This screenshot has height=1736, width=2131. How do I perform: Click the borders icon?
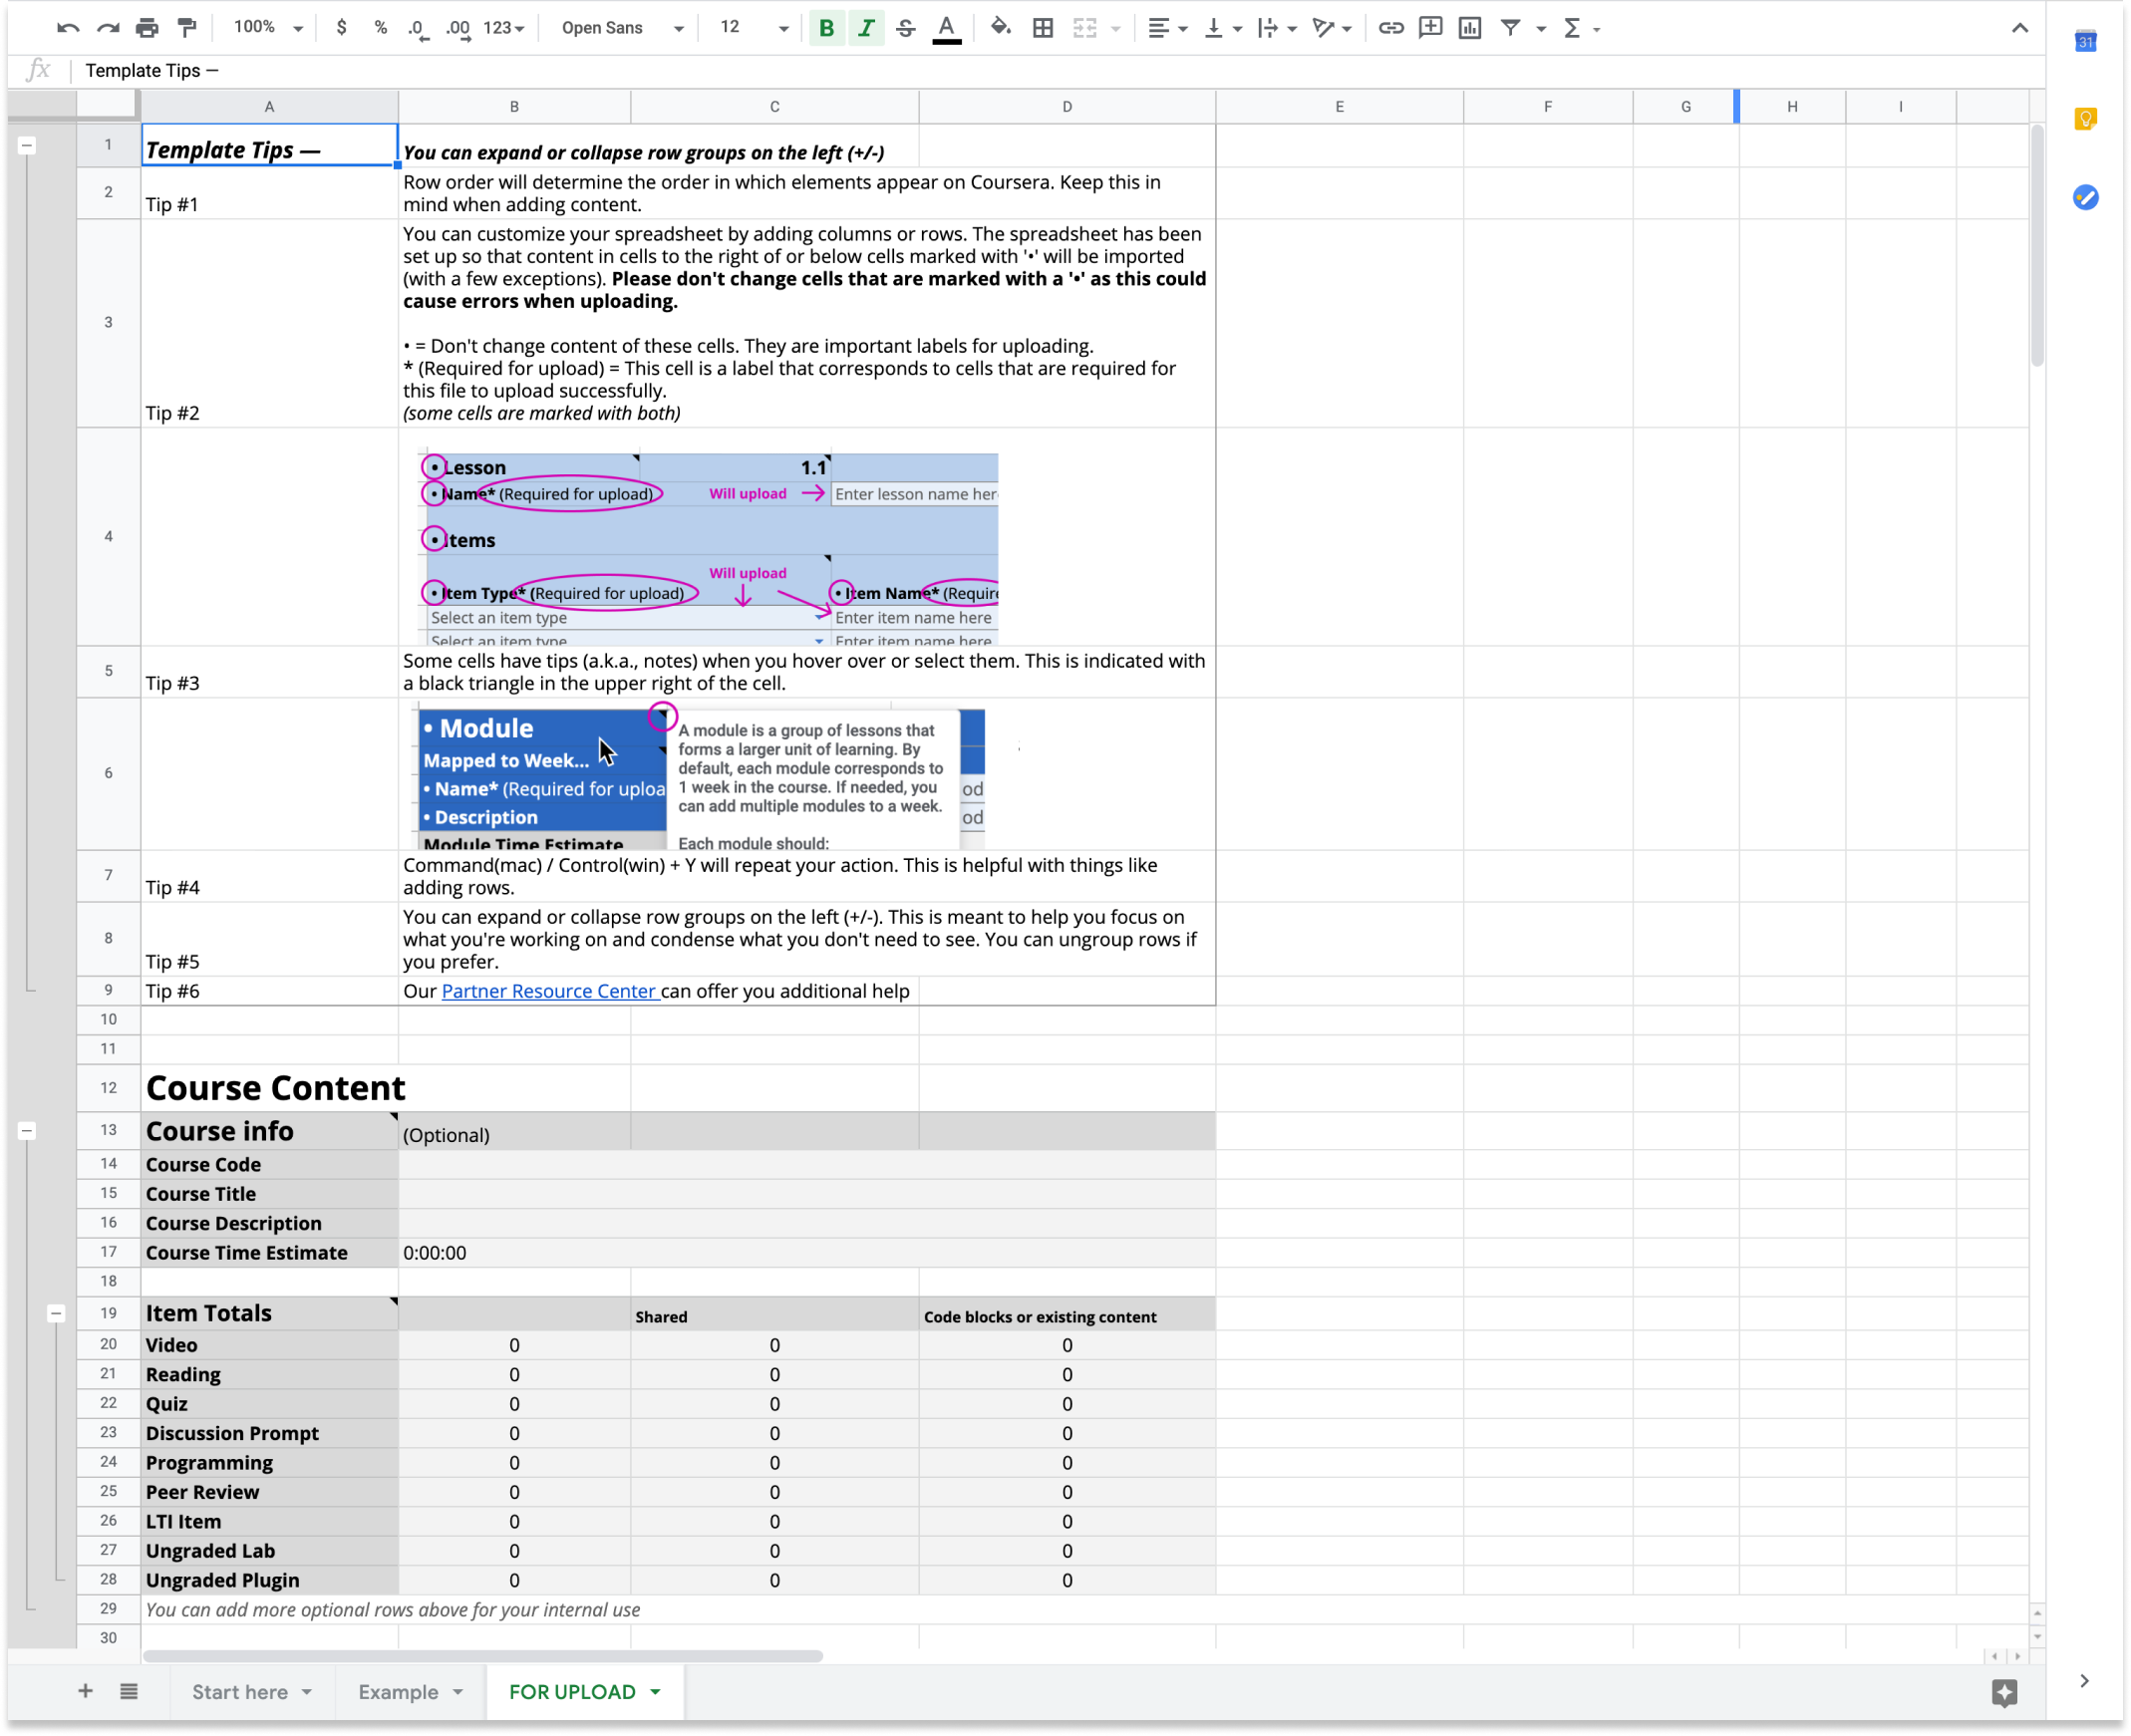(x=1043, y=28)
